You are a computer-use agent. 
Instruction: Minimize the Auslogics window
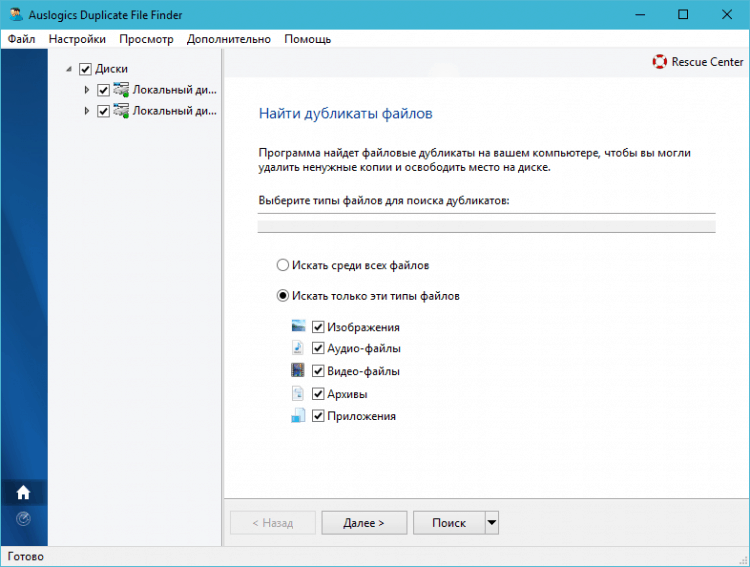pyautogui.click(x=640, y=14)
